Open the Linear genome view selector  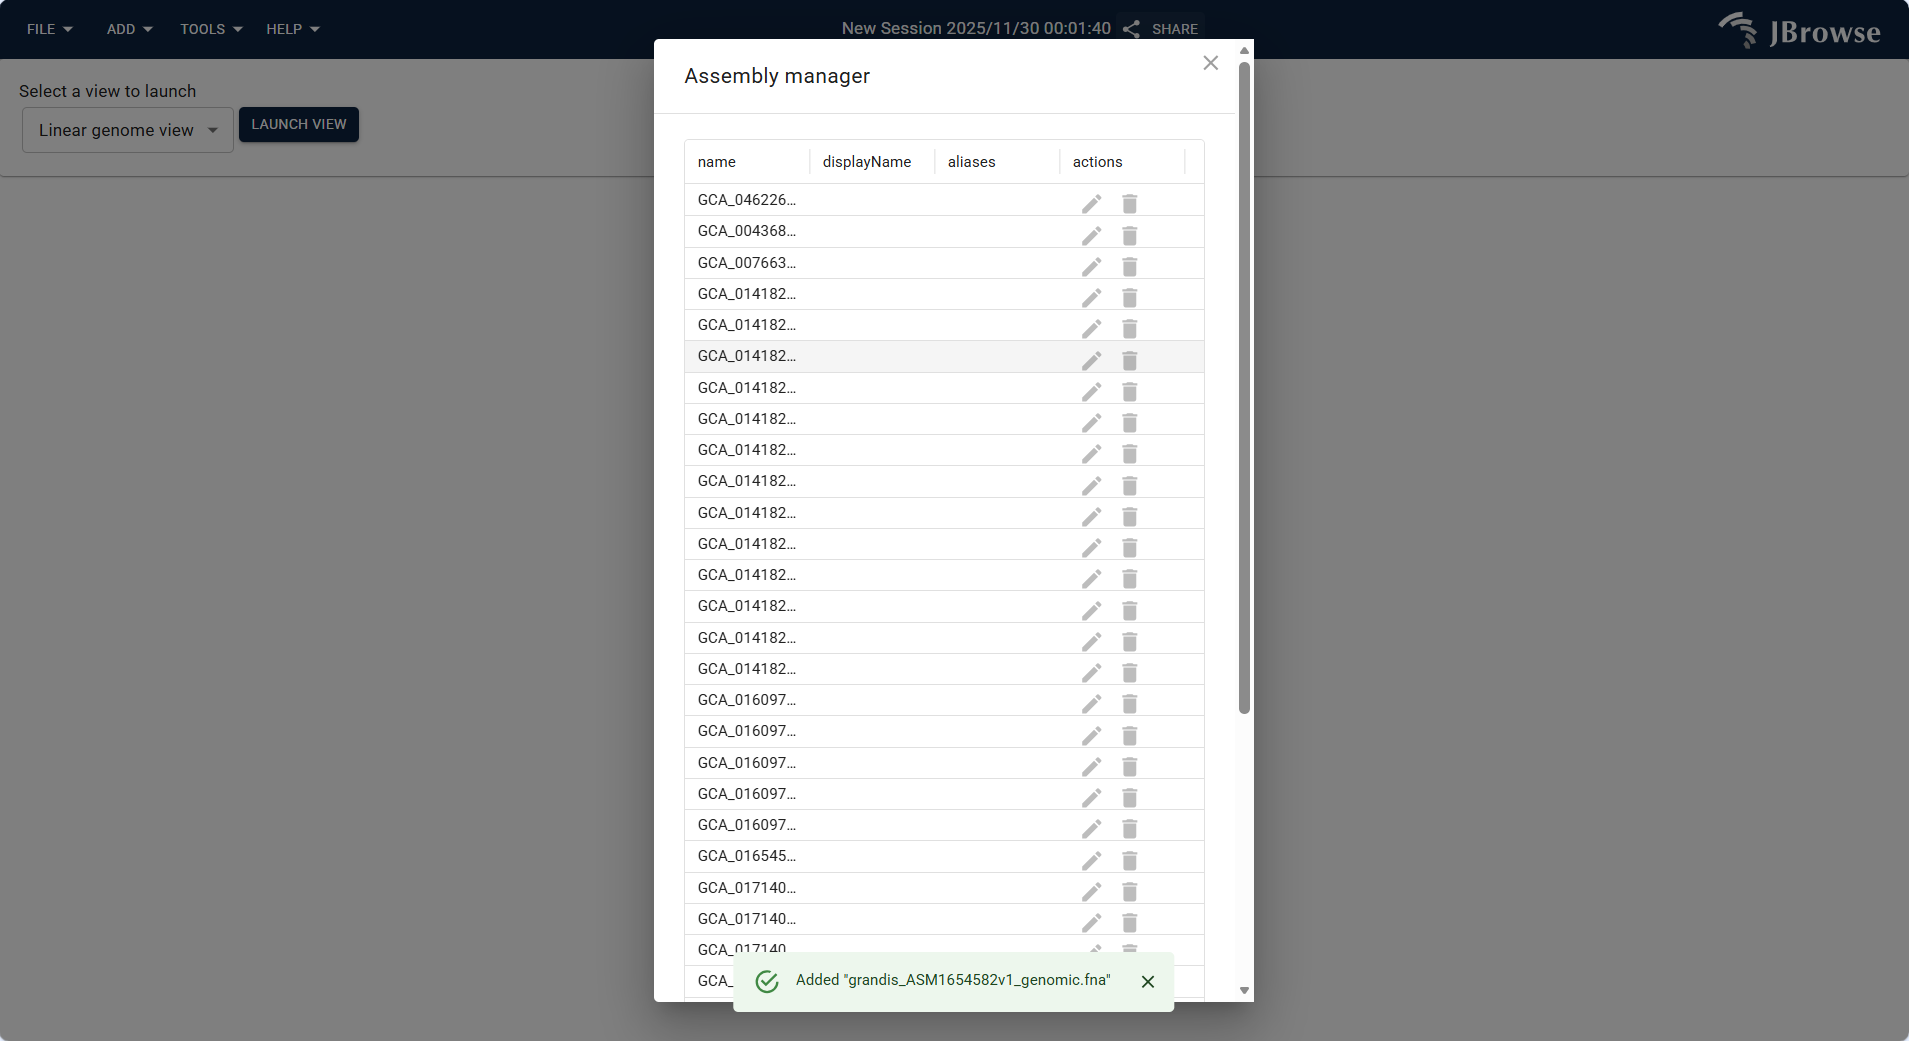(x=126, y=129)
